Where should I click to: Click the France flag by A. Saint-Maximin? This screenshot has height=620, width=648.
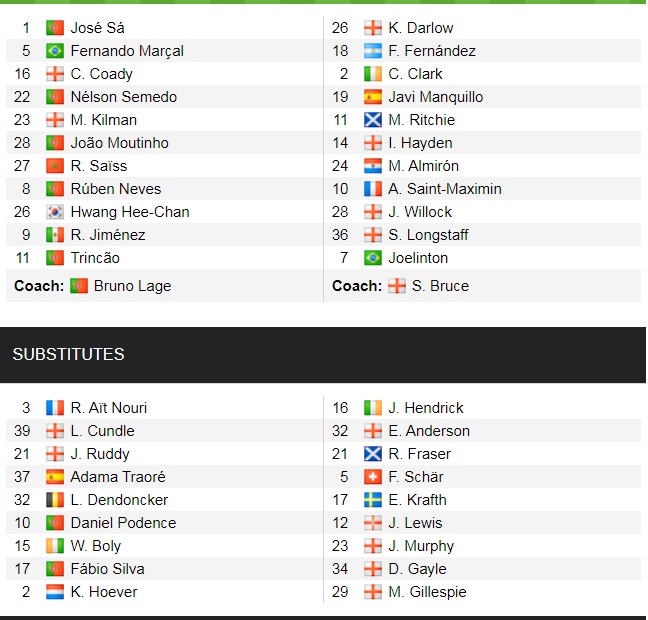pos(372,189)
